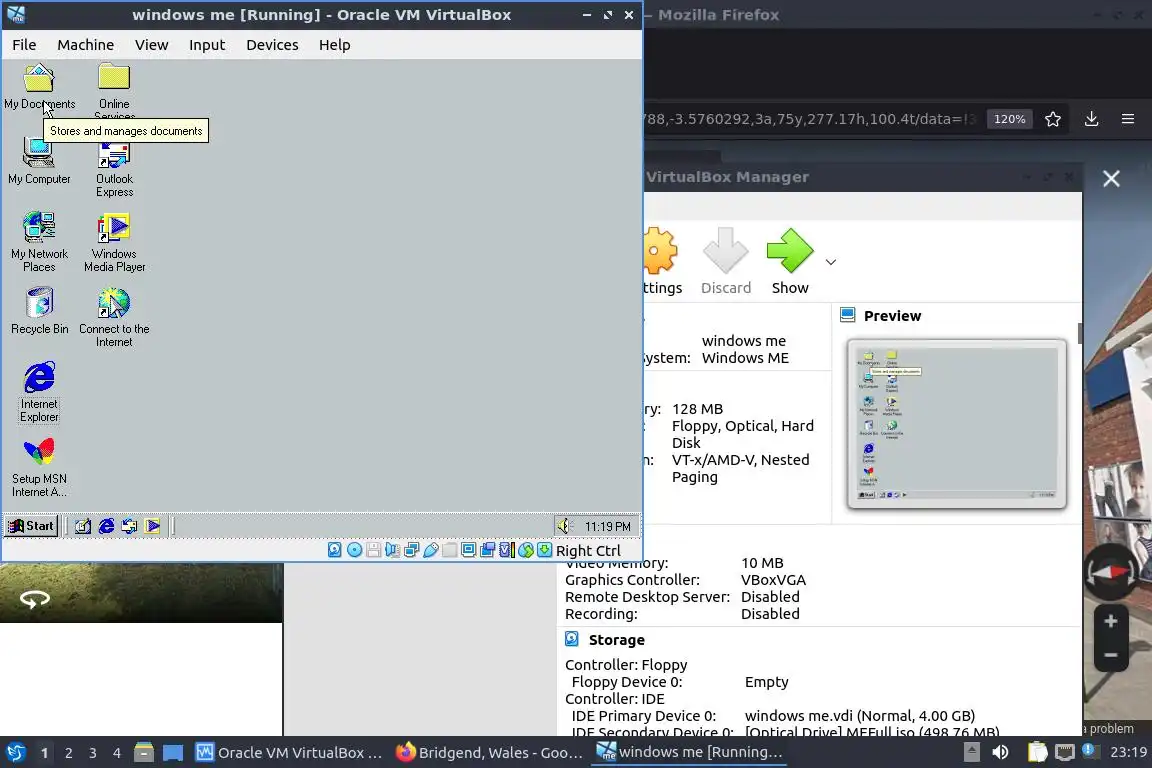Launch Outlook Express from quick launch bar
The height and width of the screenshot is (768, 1152).
(x=129, y=526)
